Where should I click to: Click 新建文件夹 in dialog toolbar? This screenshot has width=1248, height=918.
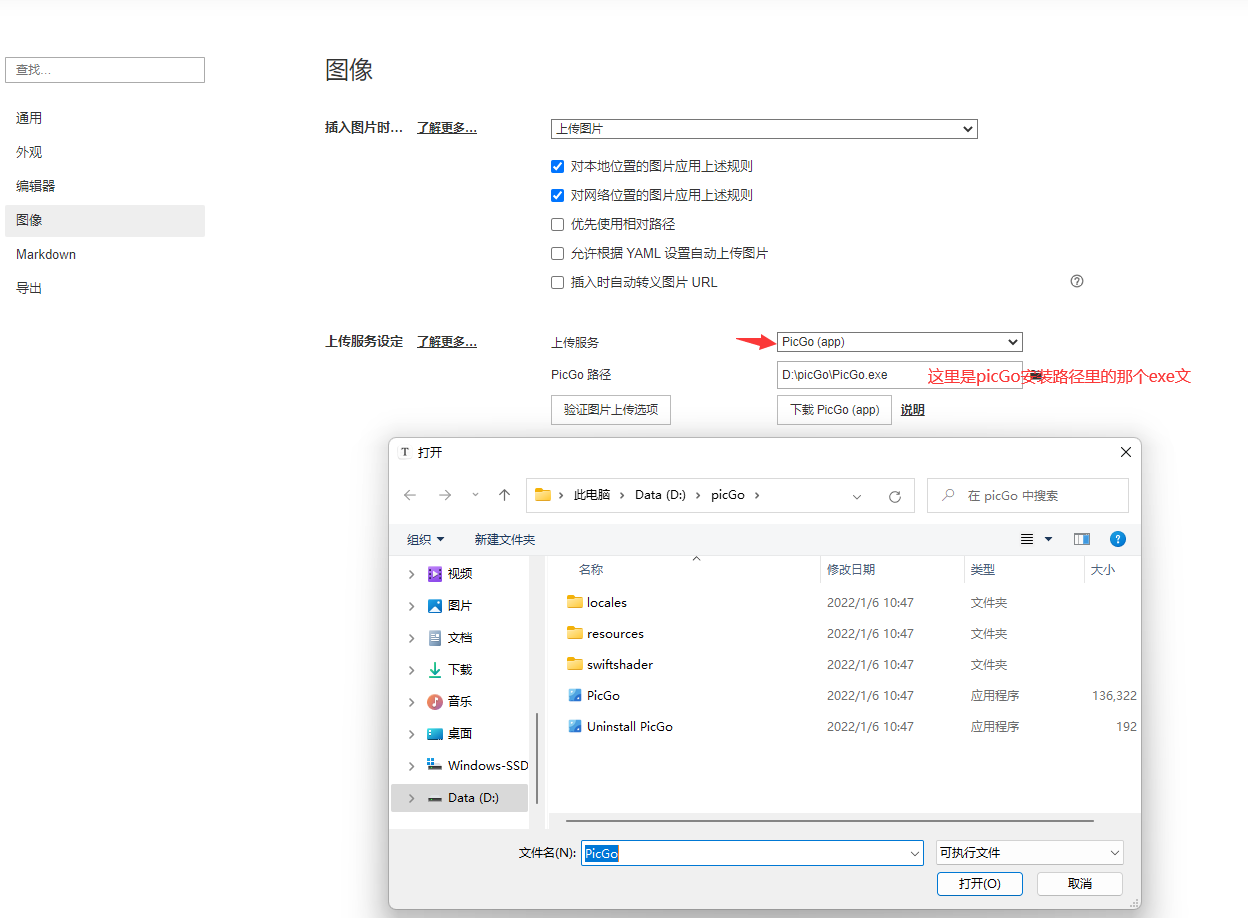[505, 539]
